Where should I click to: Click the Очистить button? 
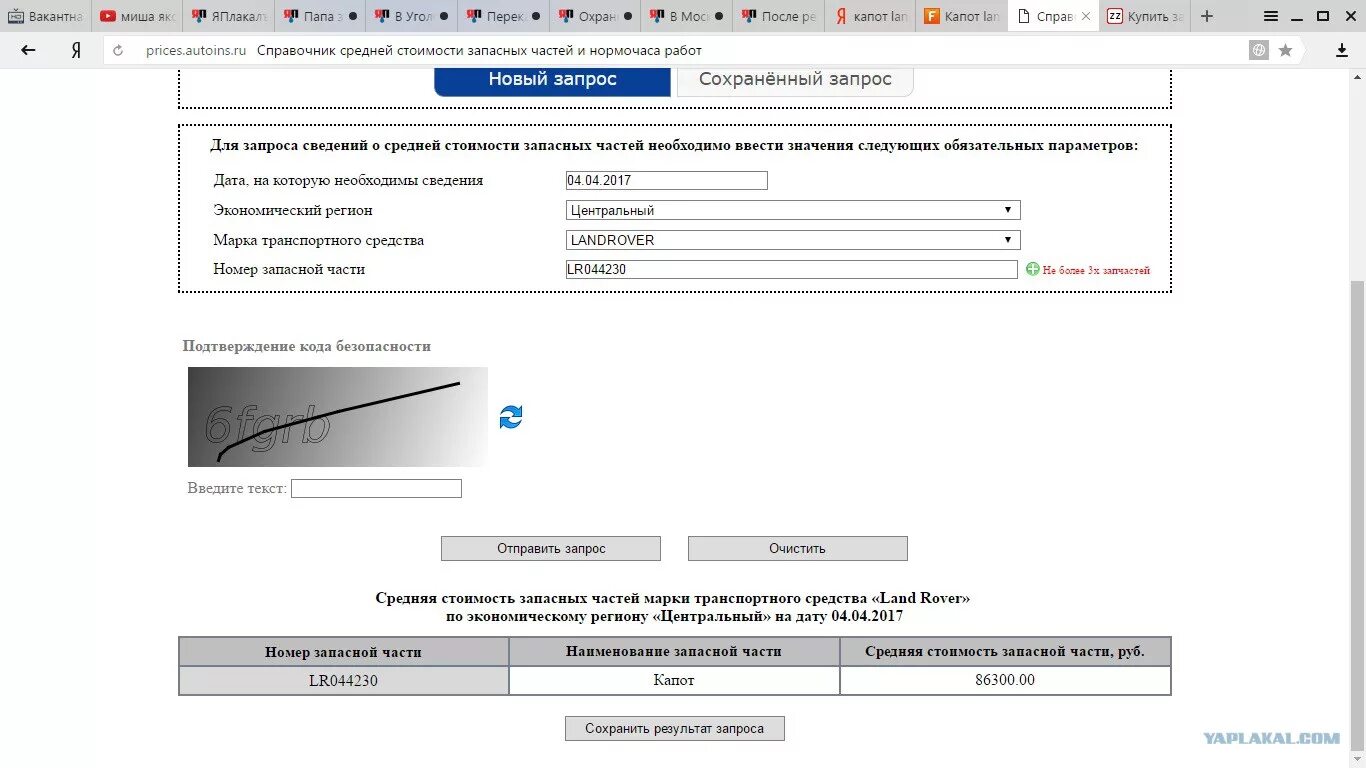tap(798, 548)
